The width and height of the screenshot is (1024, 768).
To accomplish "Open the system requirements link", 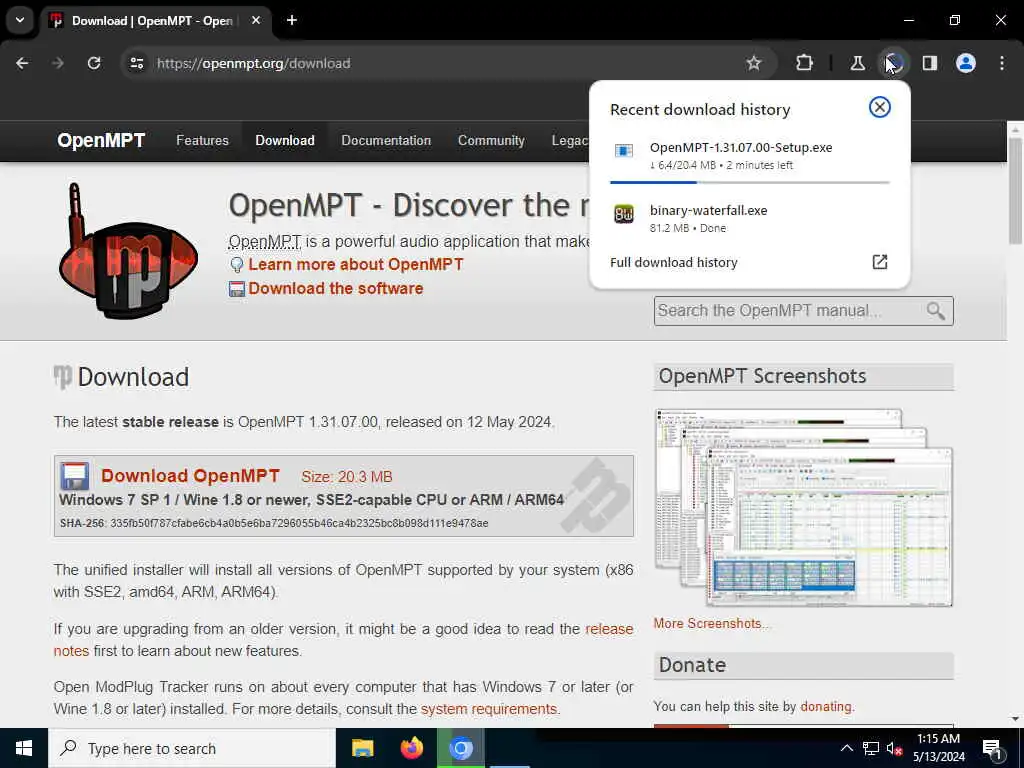I will 488,709.
